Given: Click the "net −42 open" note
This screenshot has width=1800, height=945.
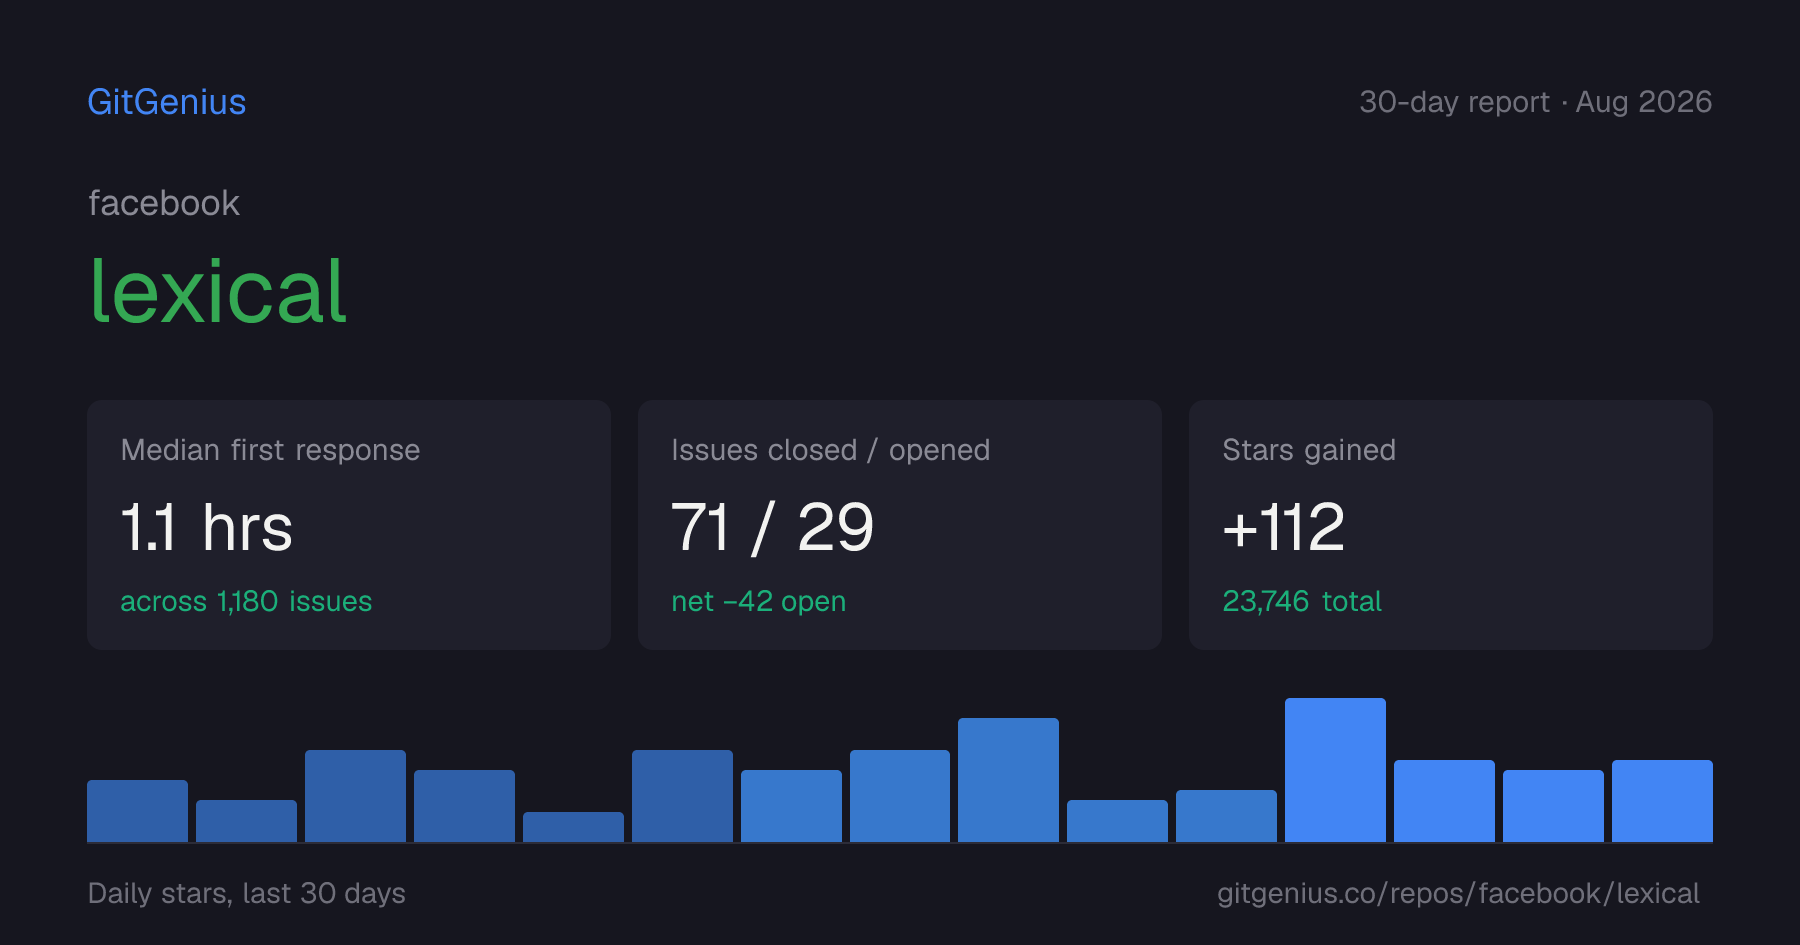Looking at the screenshot, I should [759, 601].
